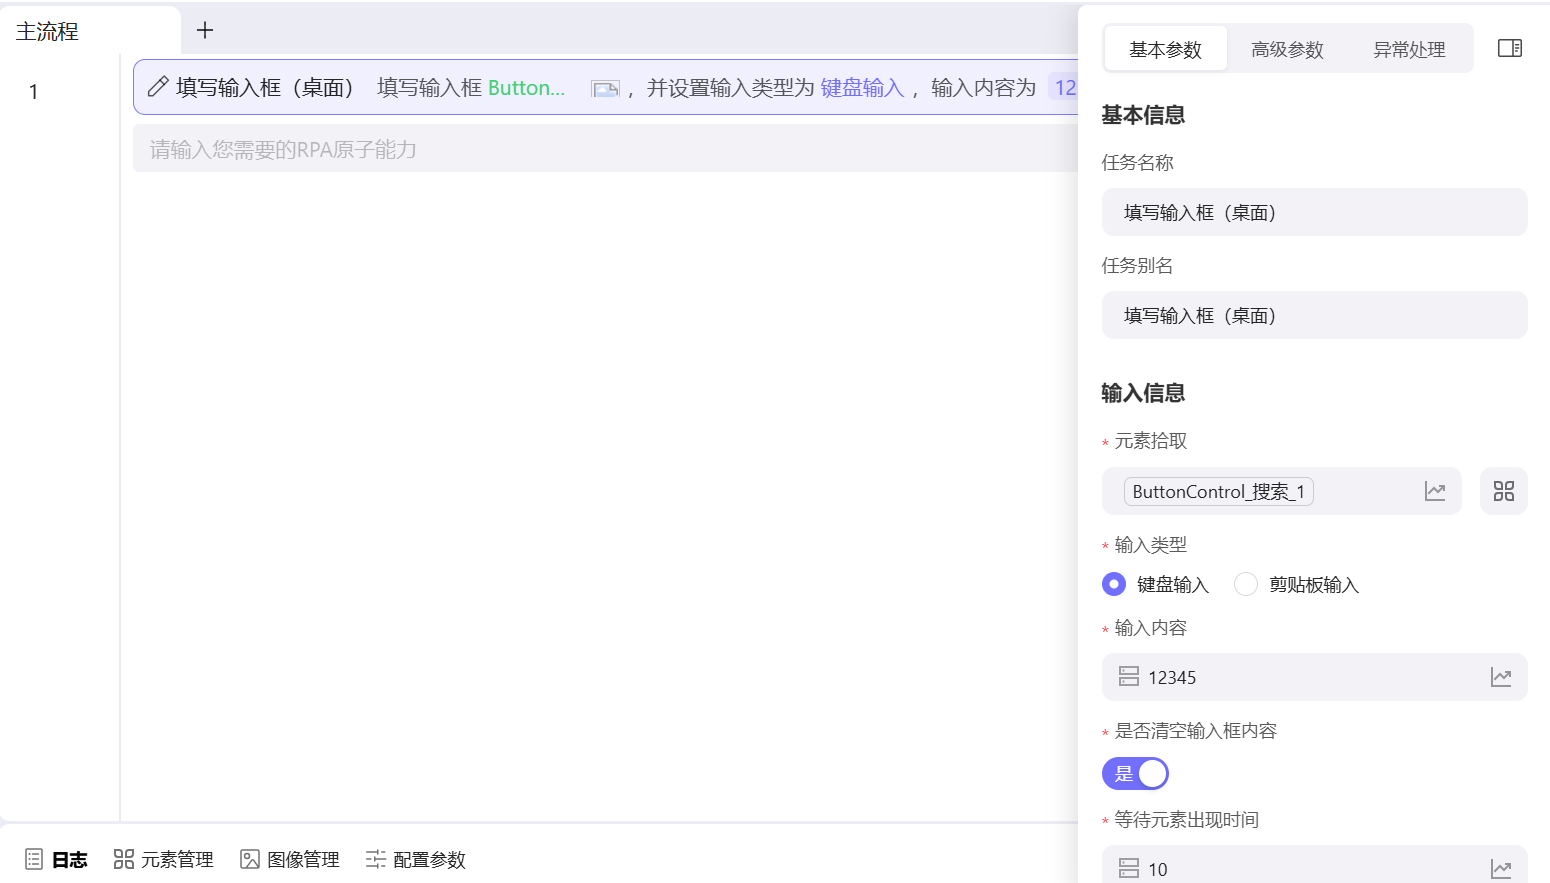The width and height of the screenshot is (1550, 883).
Task: Open the element repicking icon beside ButtonControl_搜索_1
Action: pos(1435,491)
